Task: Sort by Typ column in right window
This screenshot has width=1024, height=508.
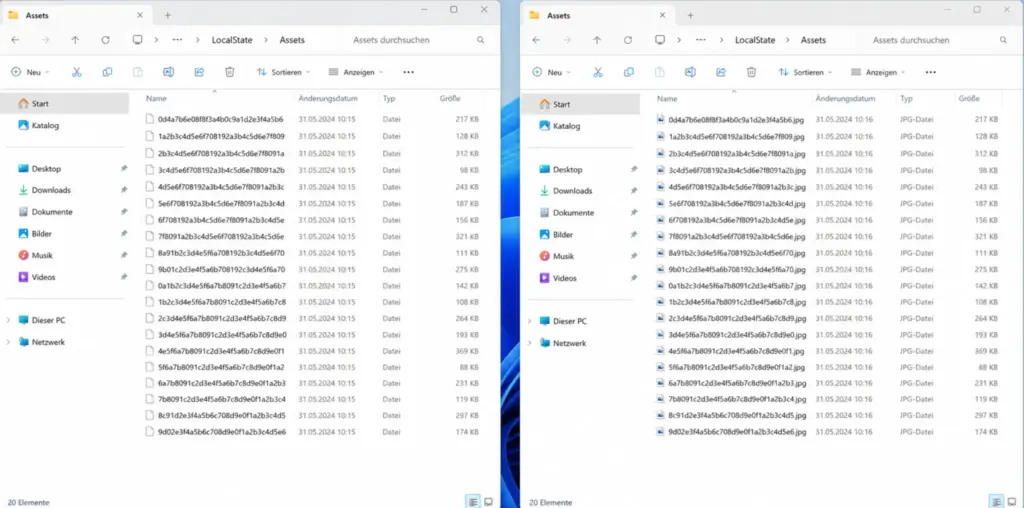Action: (906, 99)
